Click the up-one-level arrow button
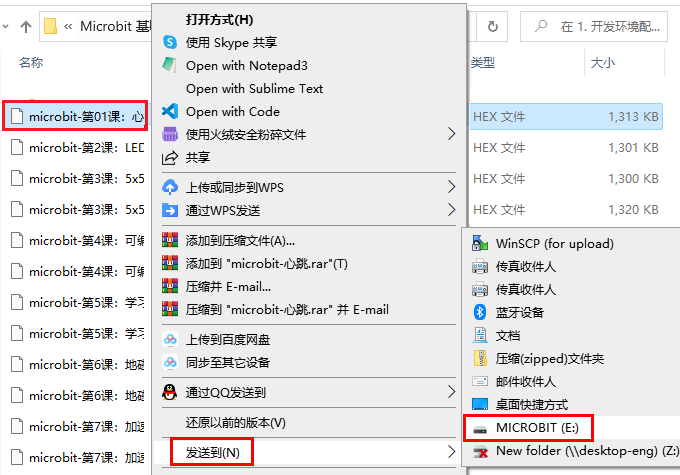The image size is (680, 475). tap(26, 27)
